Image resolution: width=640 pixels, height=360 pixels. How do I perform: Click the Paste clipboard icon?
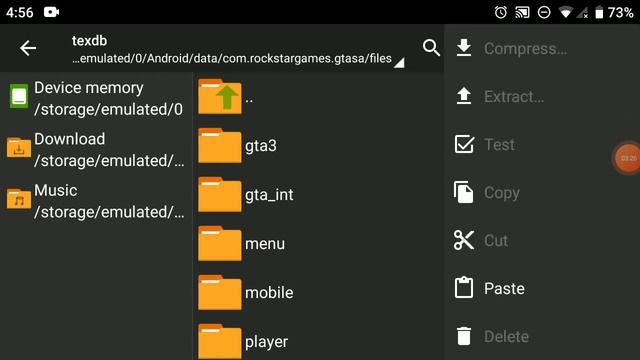pyautogui.click(x=464, y=287)
